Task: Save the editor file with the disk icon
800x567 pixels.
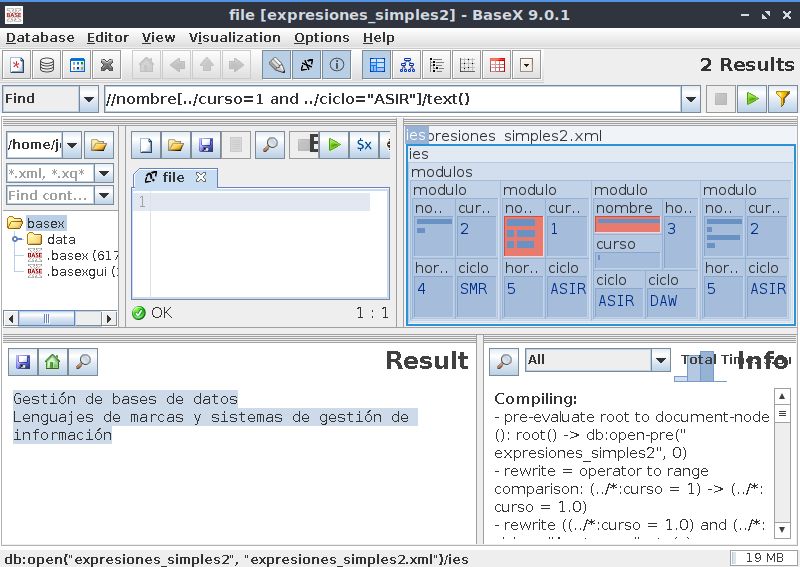Action: click(206, 145)
